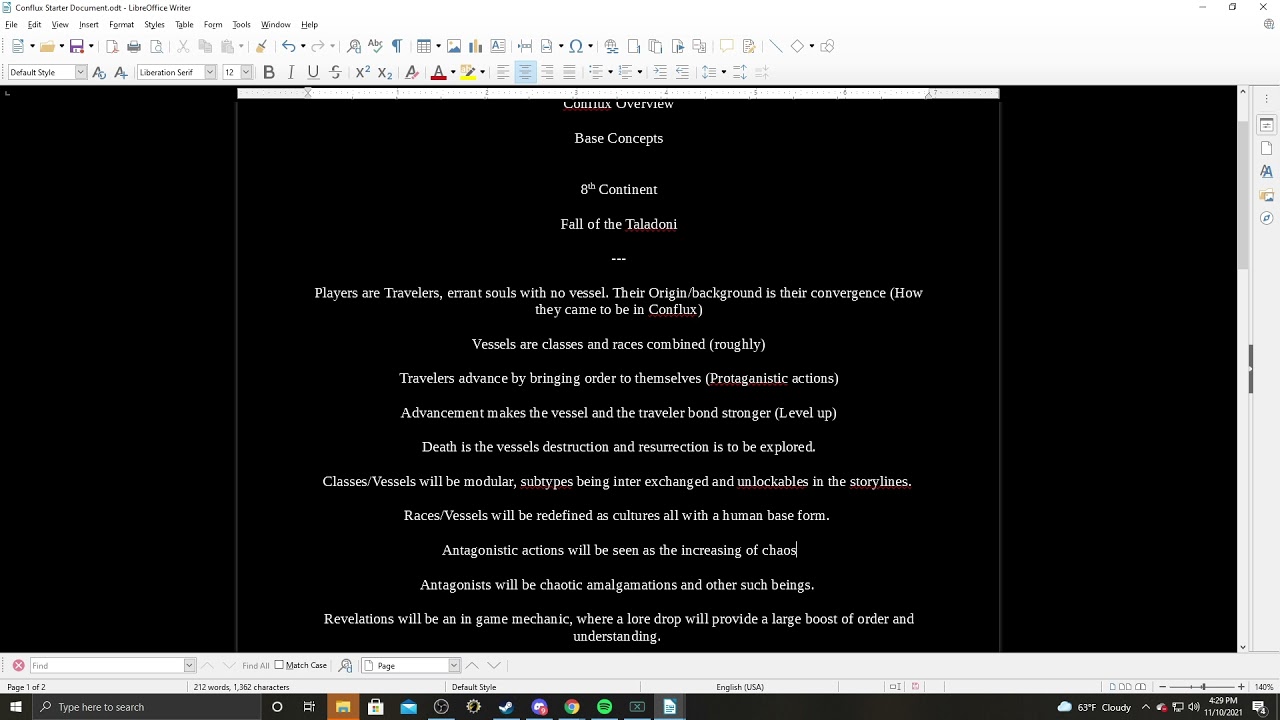Screen dimensions: 1280x720
Task: Insert hyperlink icon
Action: 611,46
